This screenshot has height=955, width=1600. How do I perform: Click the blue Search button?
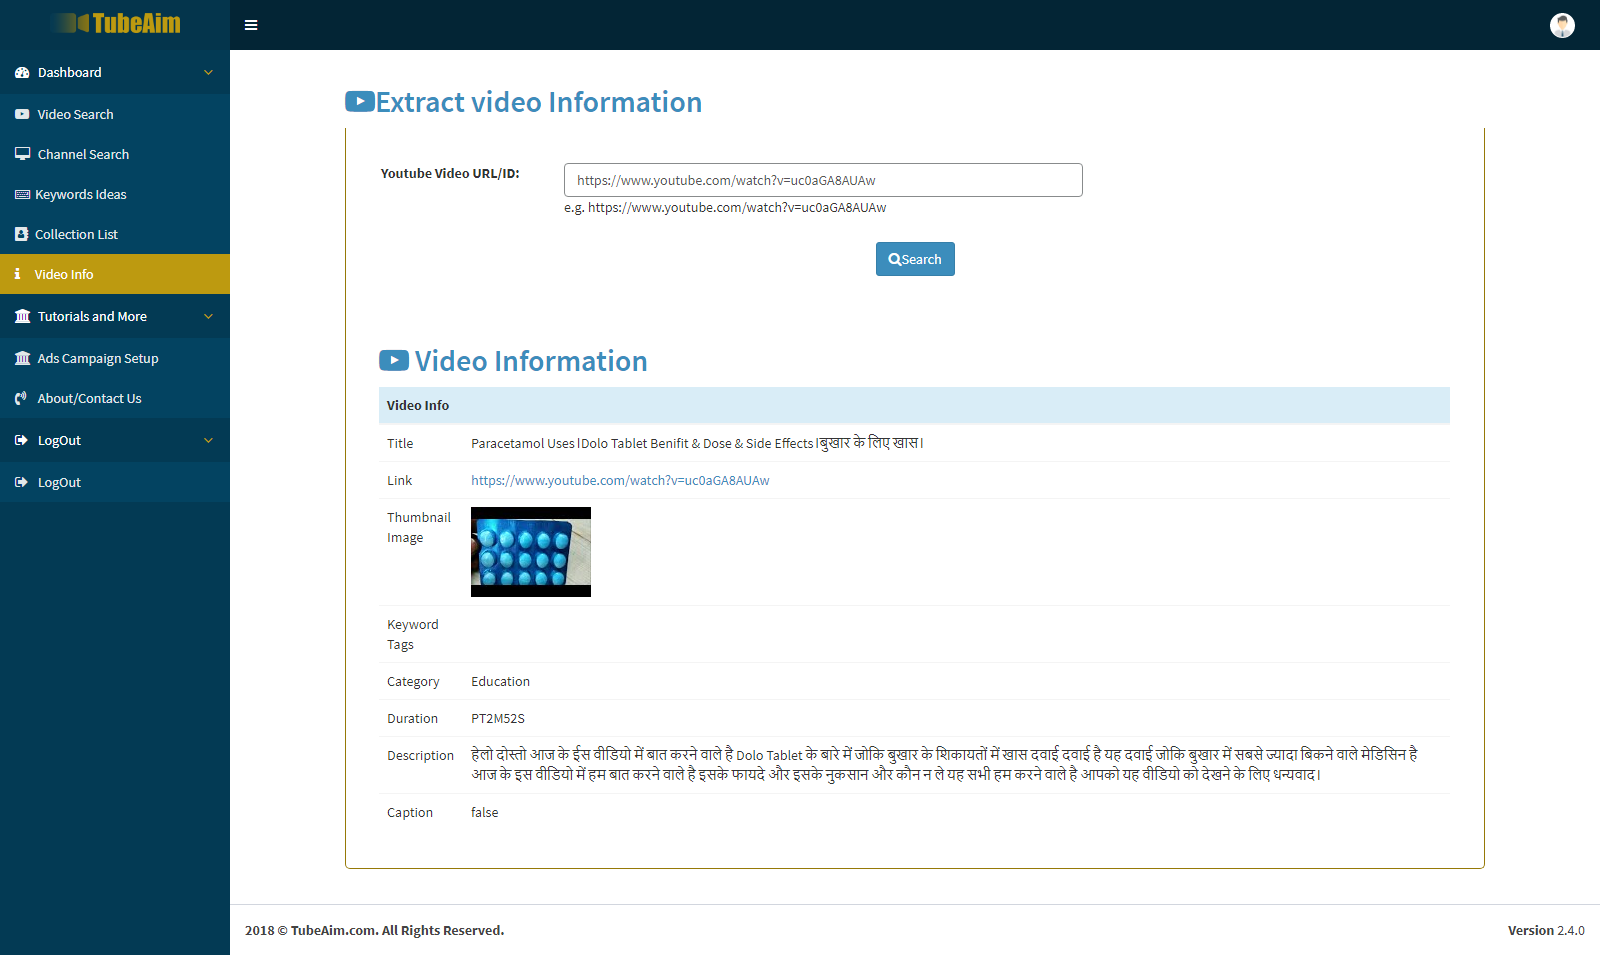click(915, 259)
